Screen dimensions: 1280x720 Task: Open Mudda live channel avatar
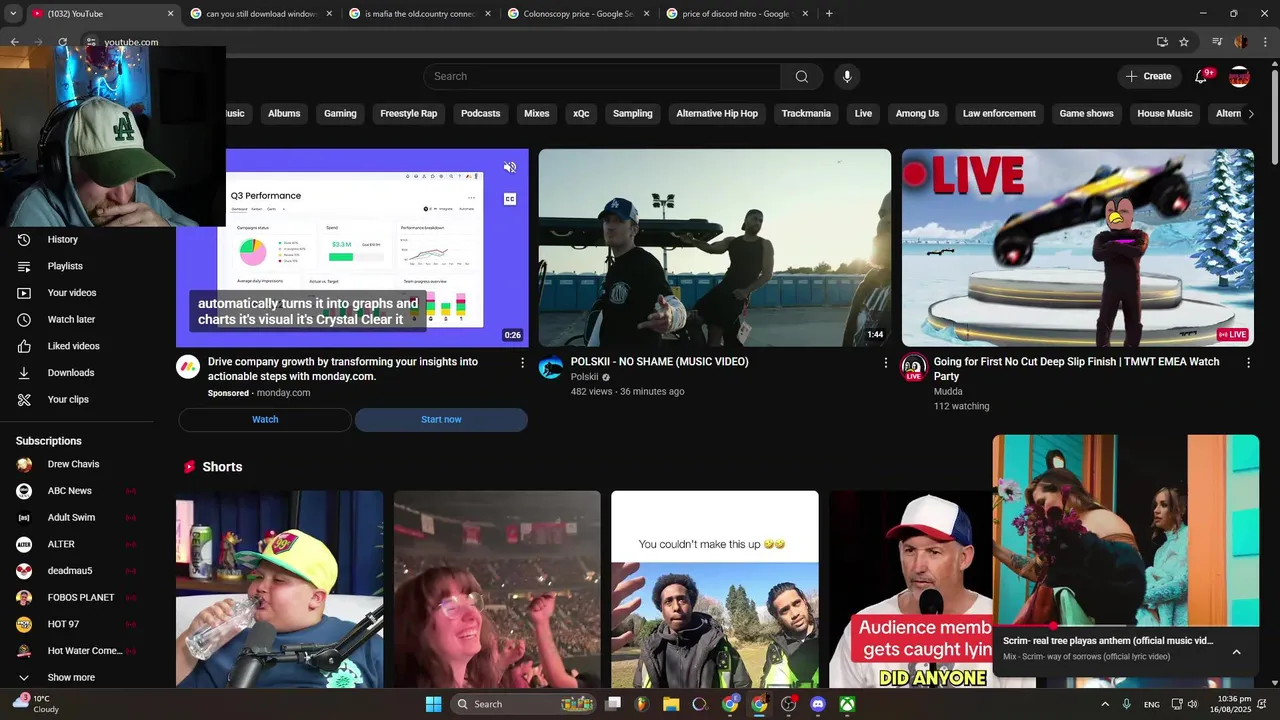point(913,367)
